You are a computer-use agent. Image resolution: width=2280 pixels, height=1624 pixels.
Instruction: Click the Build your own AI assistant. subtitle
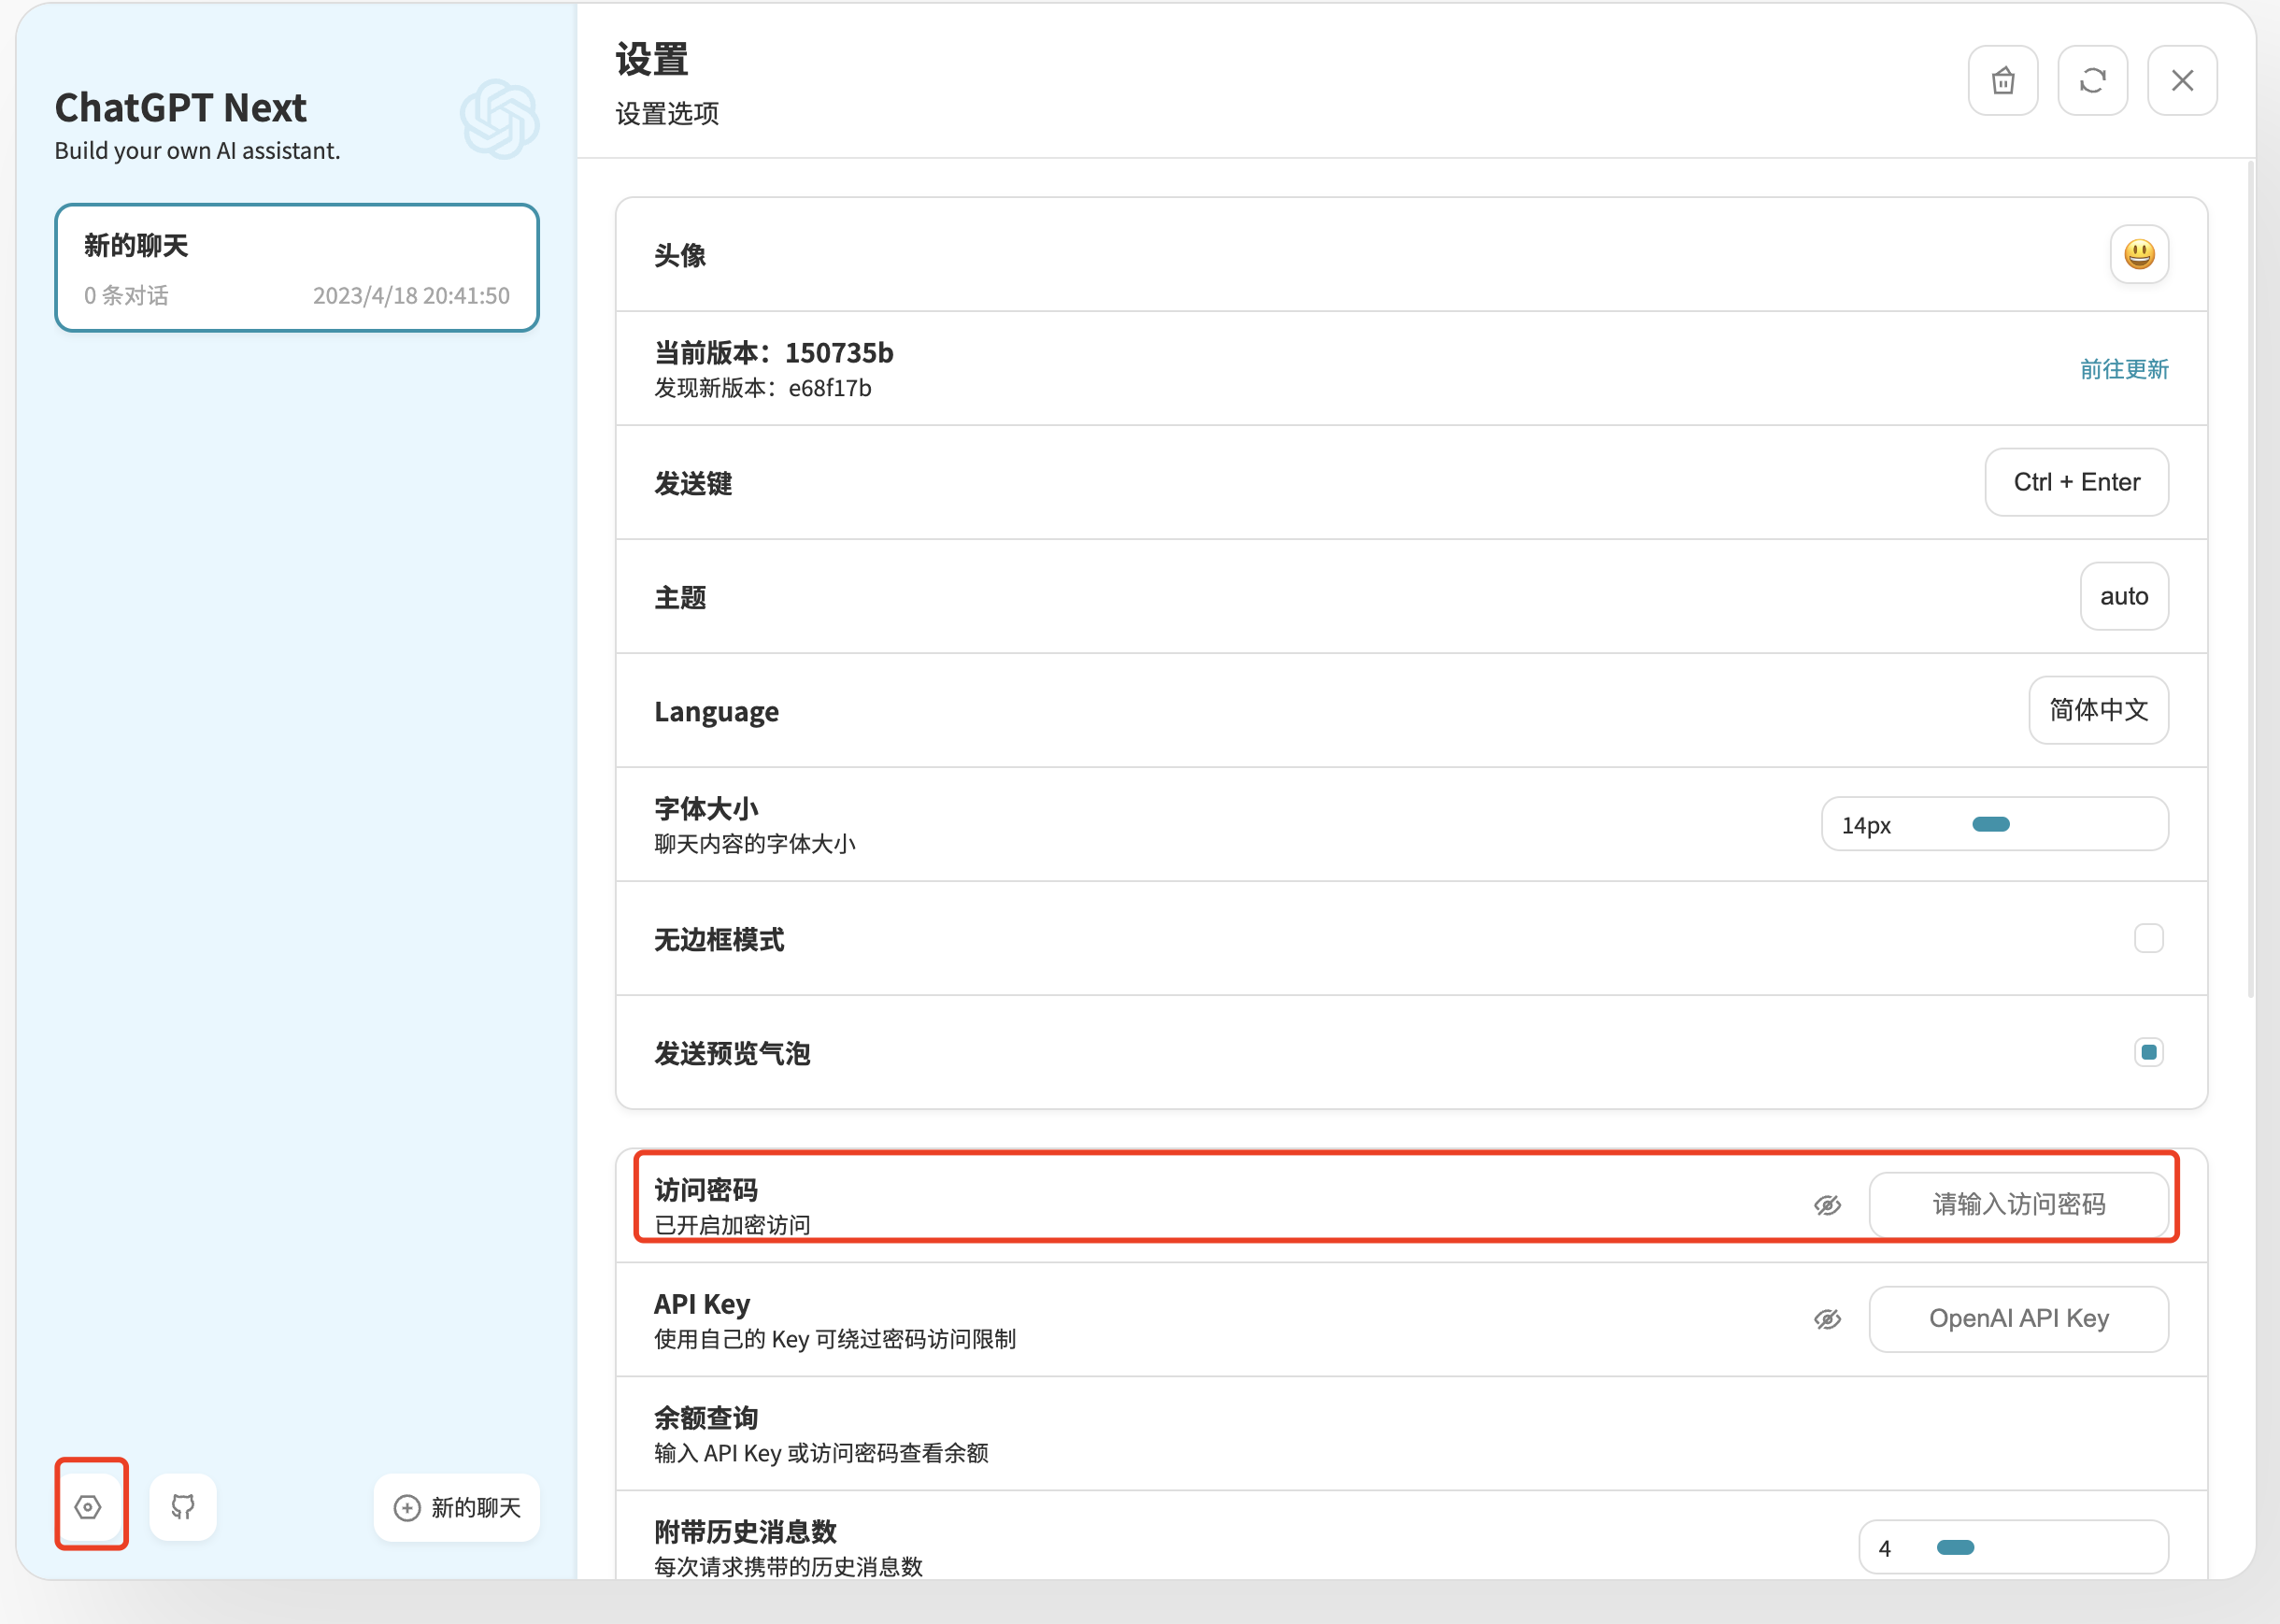click(197, 151)
